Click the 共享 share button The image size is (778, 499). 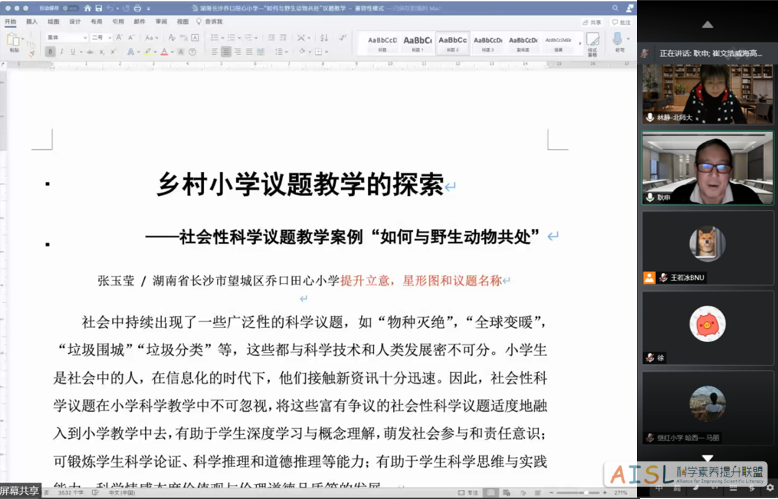(592, 22)
